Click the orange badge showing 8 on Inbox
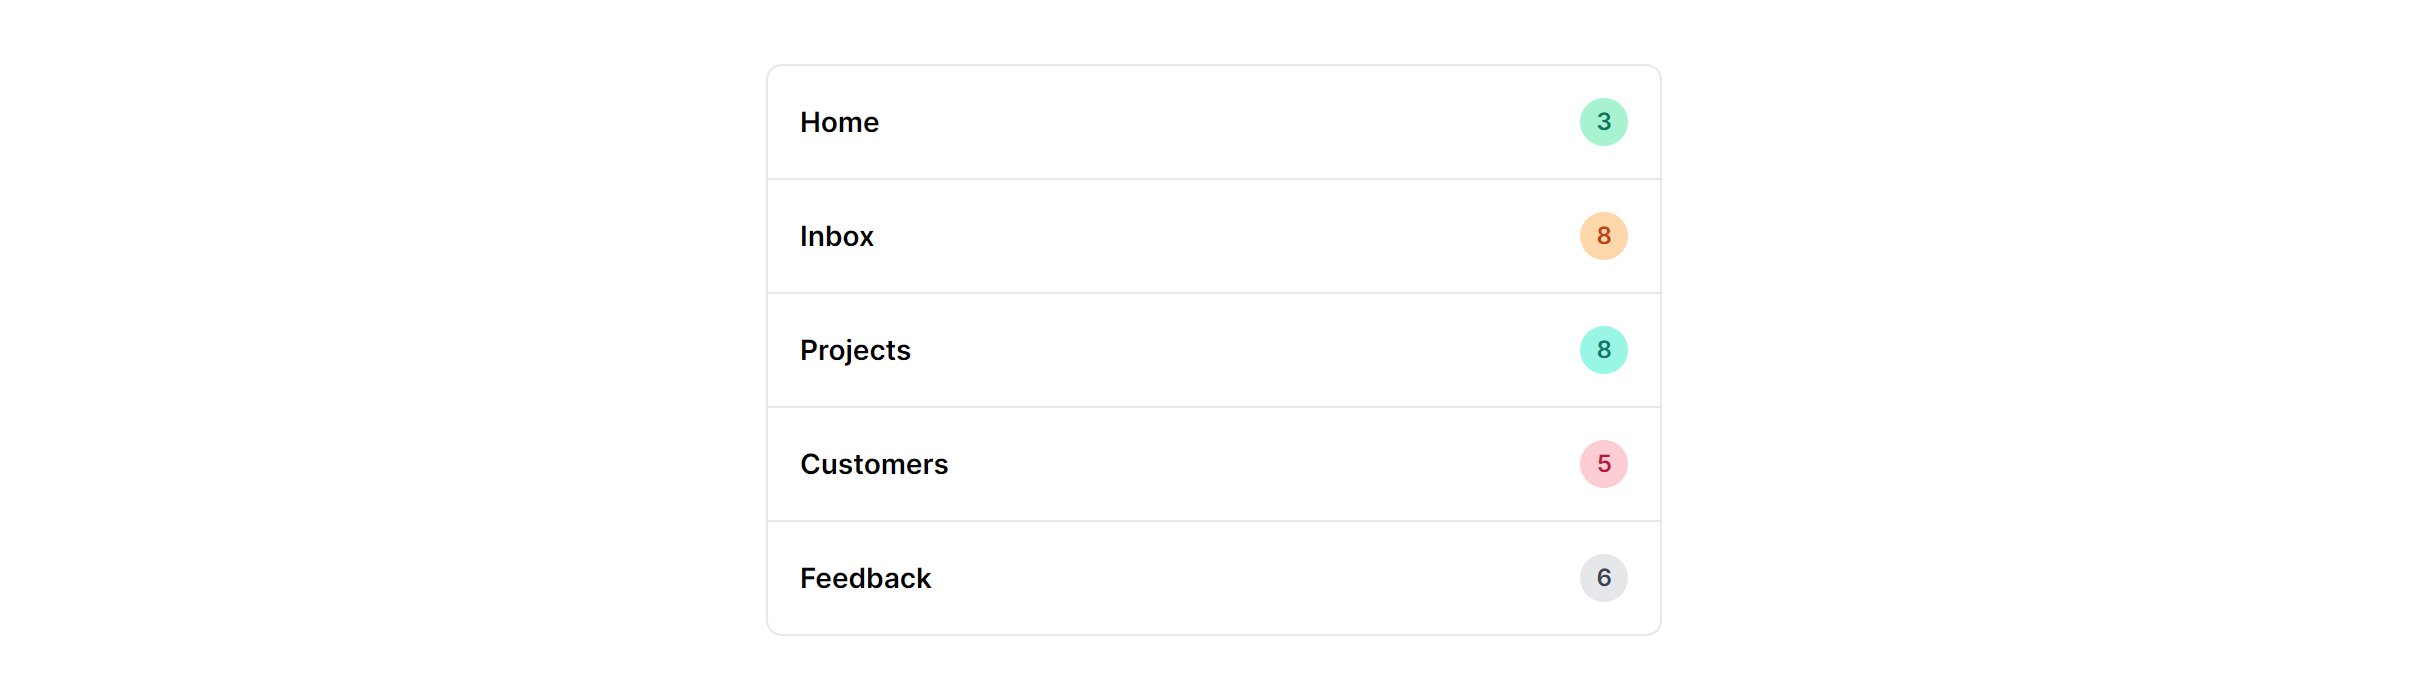The height and width of the screenshot is (700, 2428). pyautogui.click(x=1604, y=236)
